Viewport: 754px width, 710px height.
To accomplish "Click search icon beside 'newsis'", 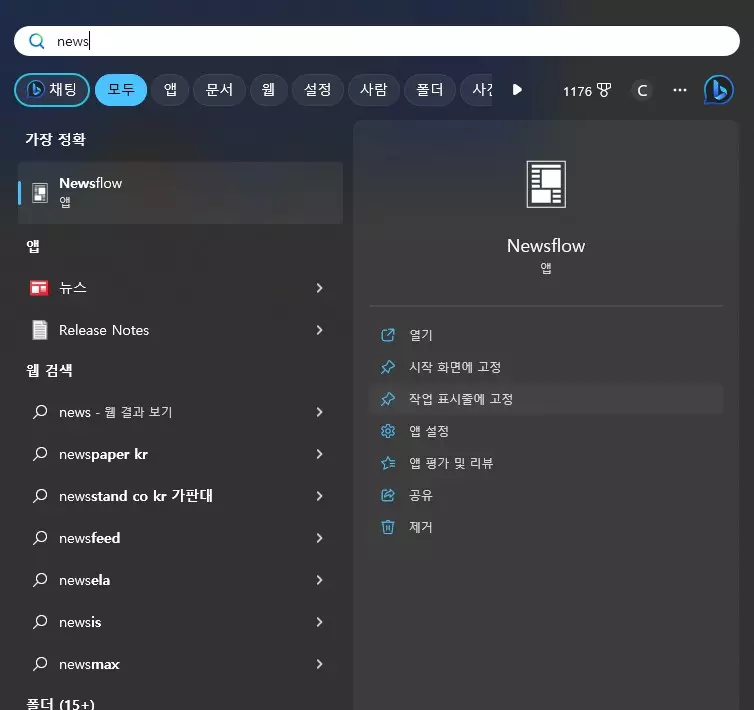I will 40,622.
